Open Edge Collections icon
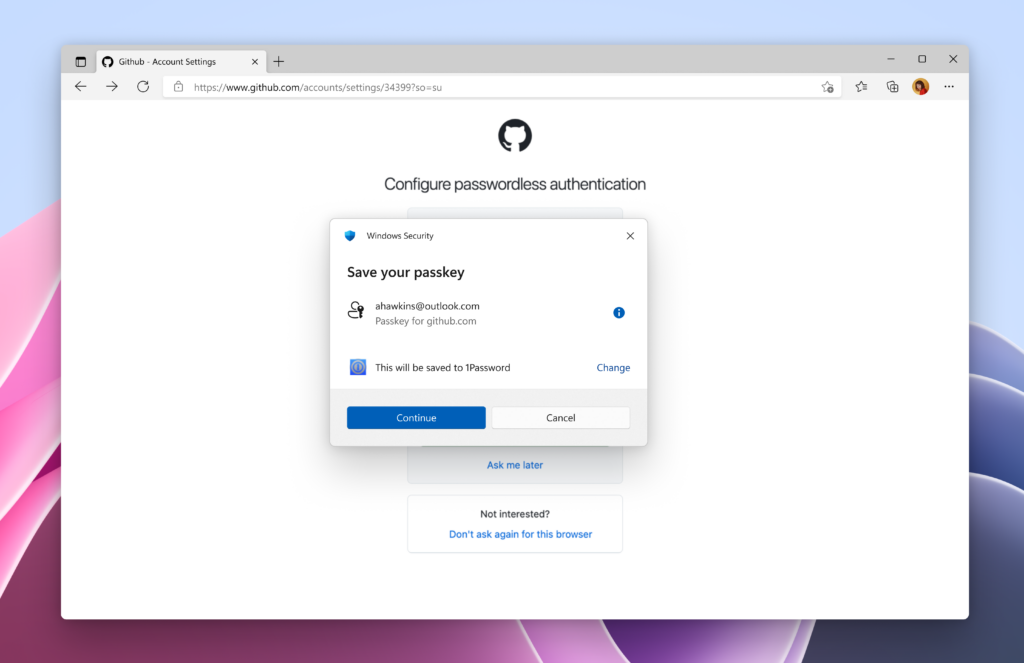The width and height of the screenshot is (1024, 663). point(892,87)
